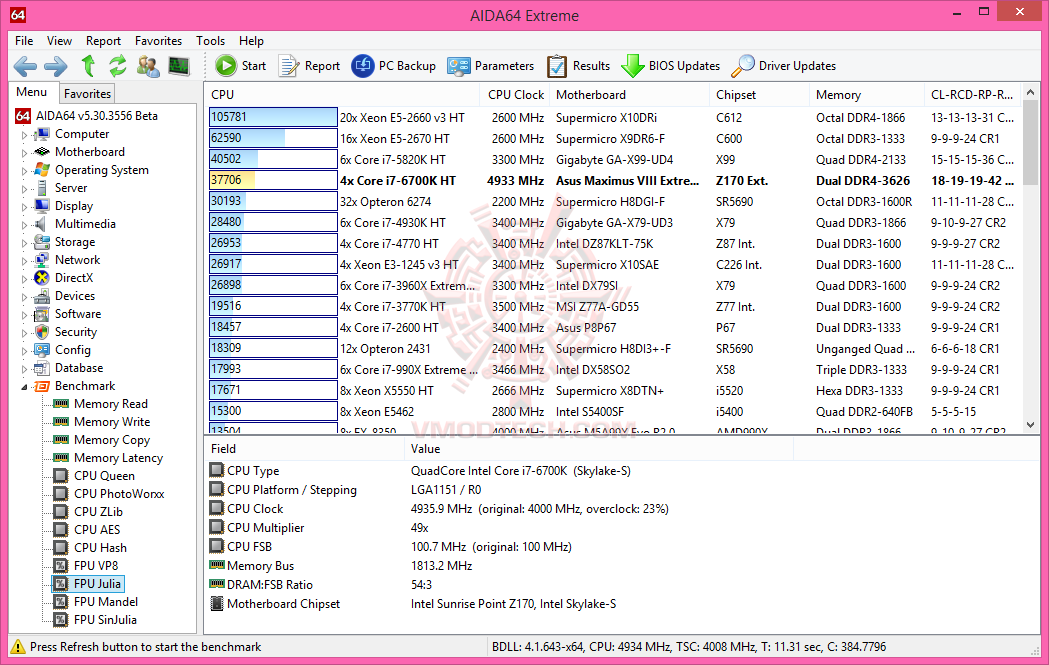Collapse the Benchmark tree node
Screen dimensions: 1049x665
pos(25,387)
